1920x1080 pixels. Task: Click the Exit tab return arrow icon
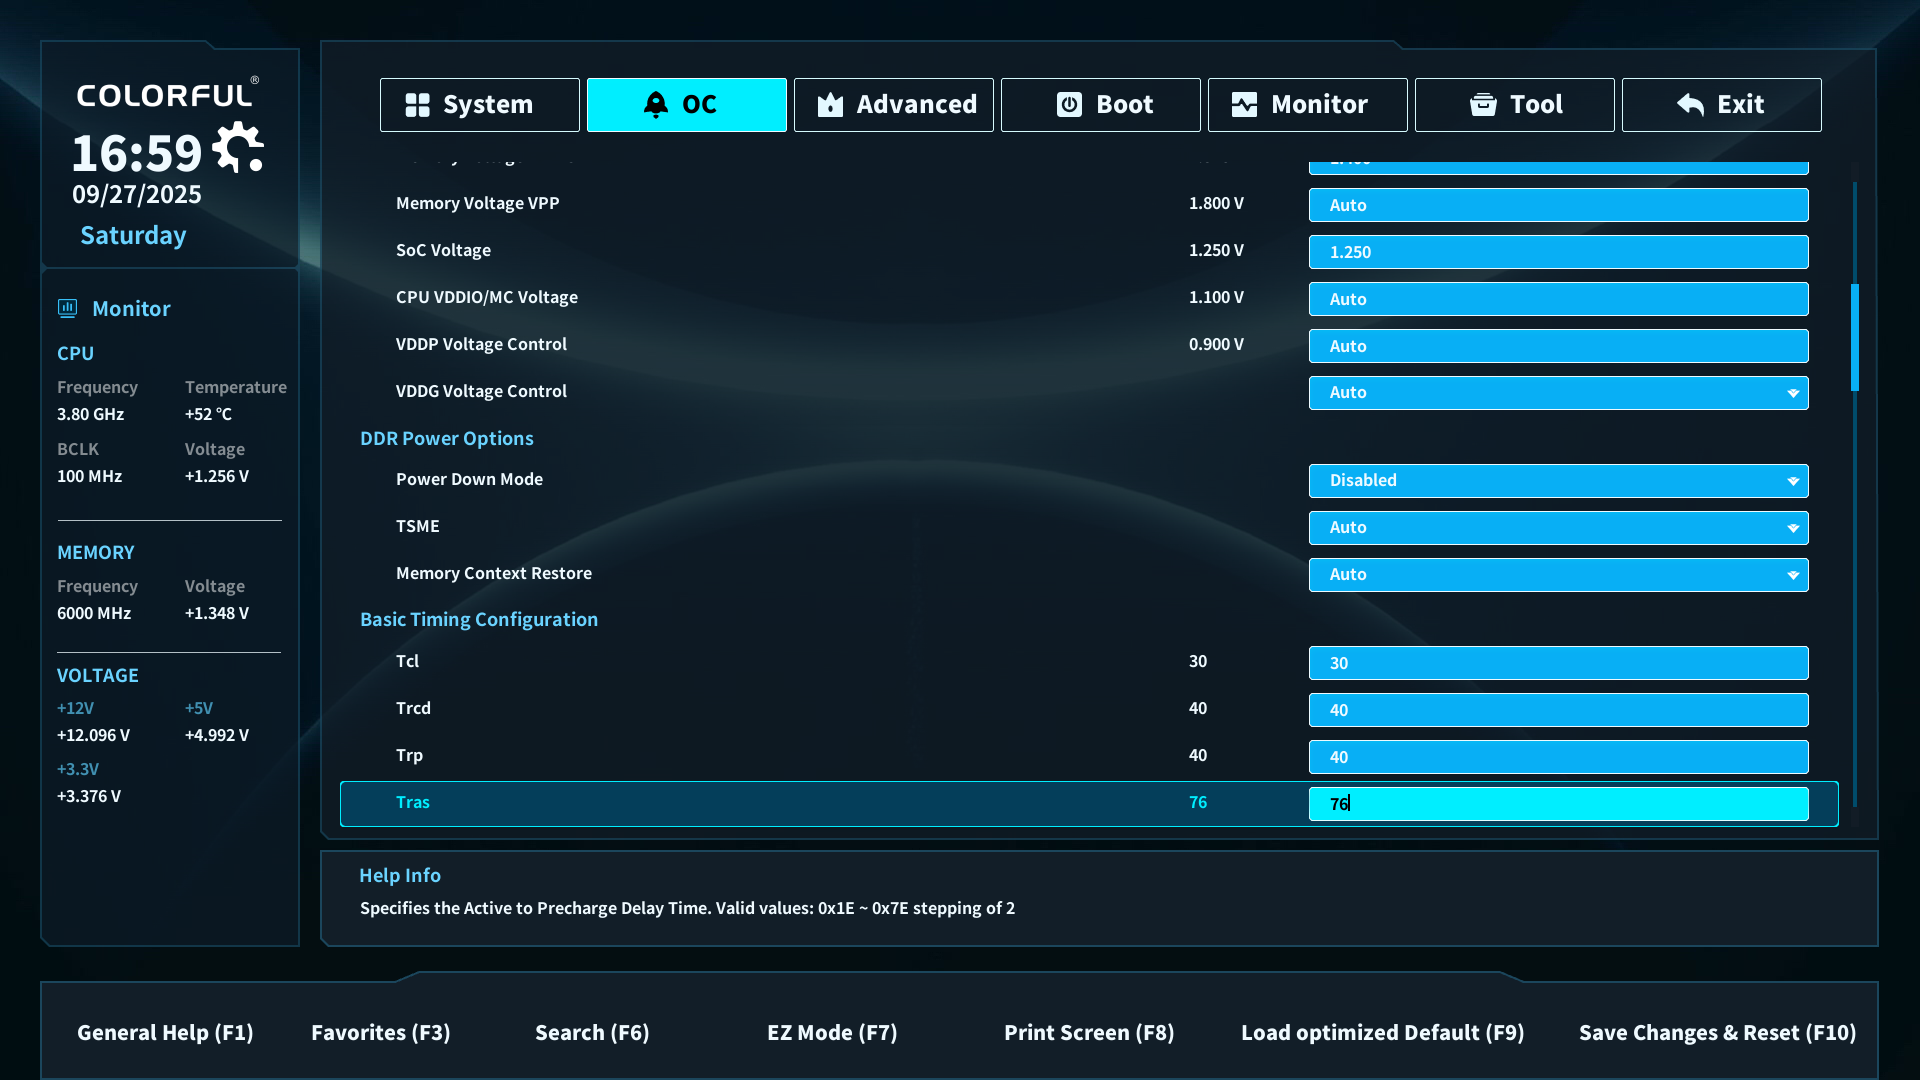[x=1690, y=105]
